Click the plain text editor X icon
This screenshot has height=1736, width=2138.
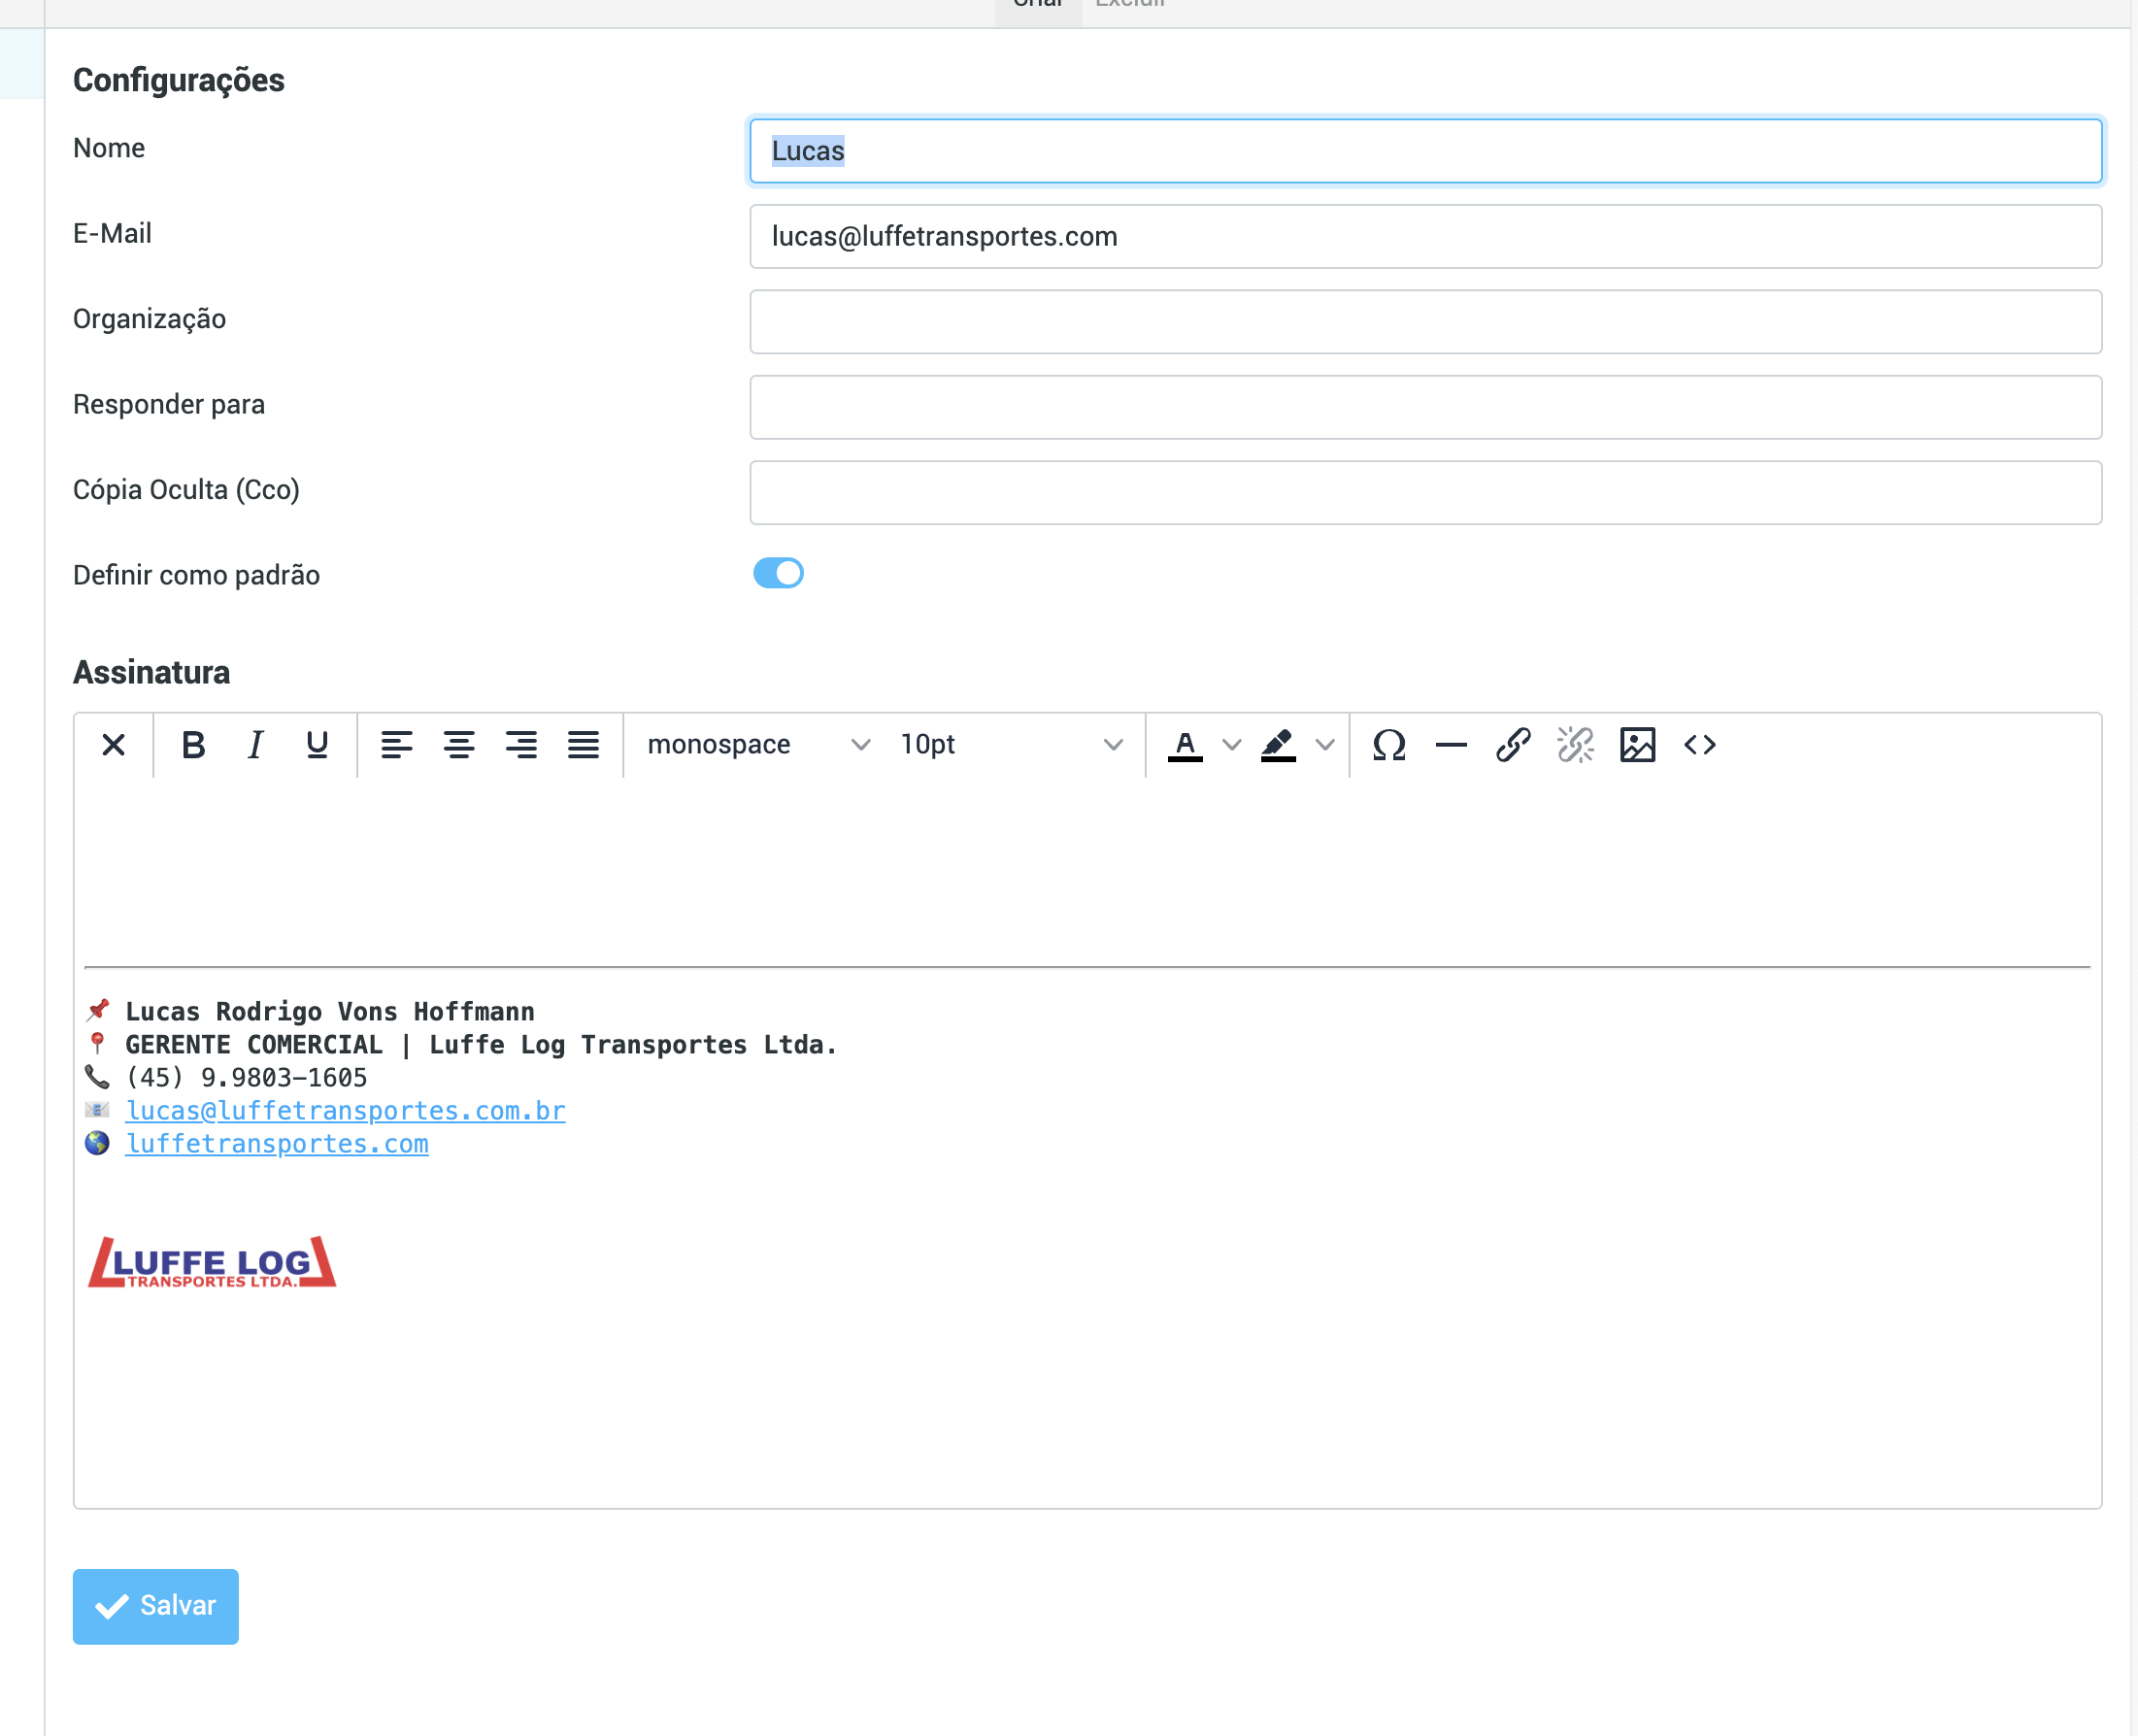(113, 745)
